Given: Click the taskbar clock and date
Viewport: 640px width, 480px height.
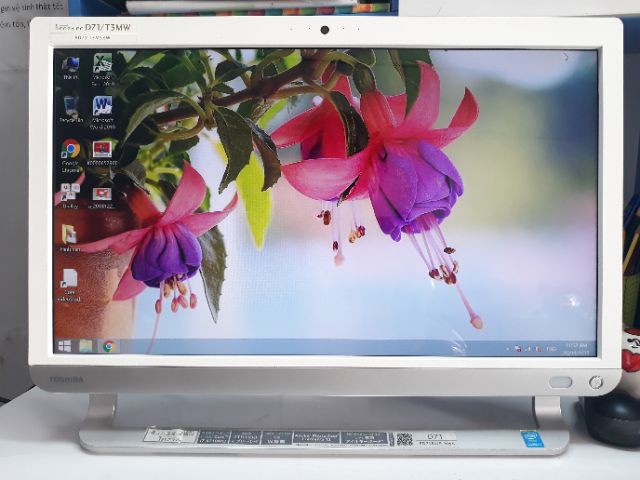Looking at the screenshot, I should (576, 348).
